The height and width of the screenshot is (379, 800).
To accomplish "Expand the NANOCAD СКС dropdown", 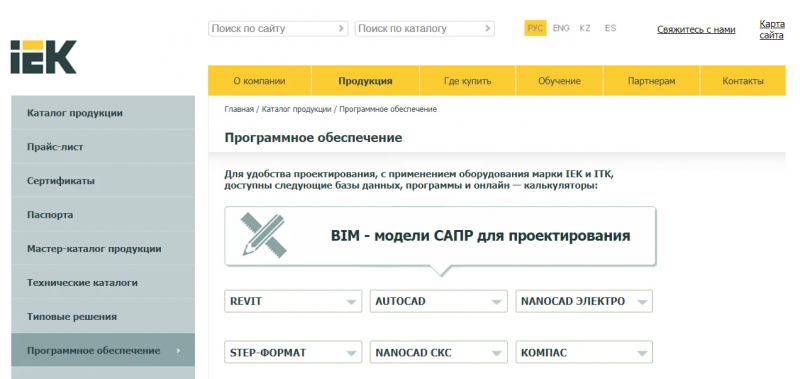I will (438, 352).
